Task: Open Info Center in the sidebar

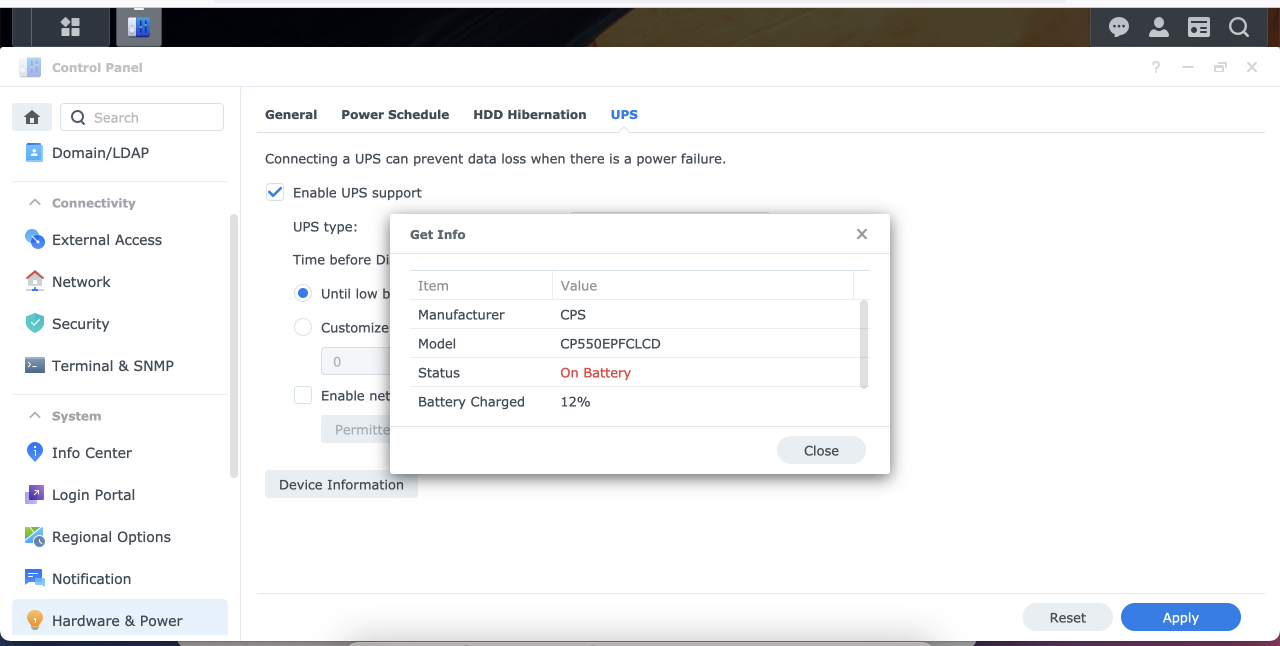Action: coord(93,453)
